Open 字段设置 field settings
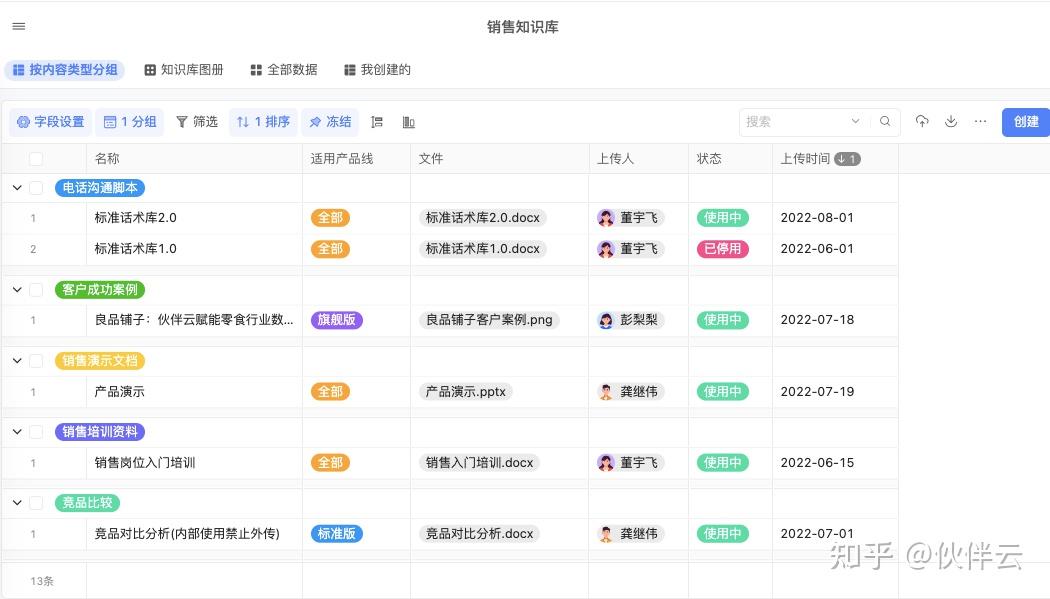Screen dimensions: 1050x599 click(50, 122)
